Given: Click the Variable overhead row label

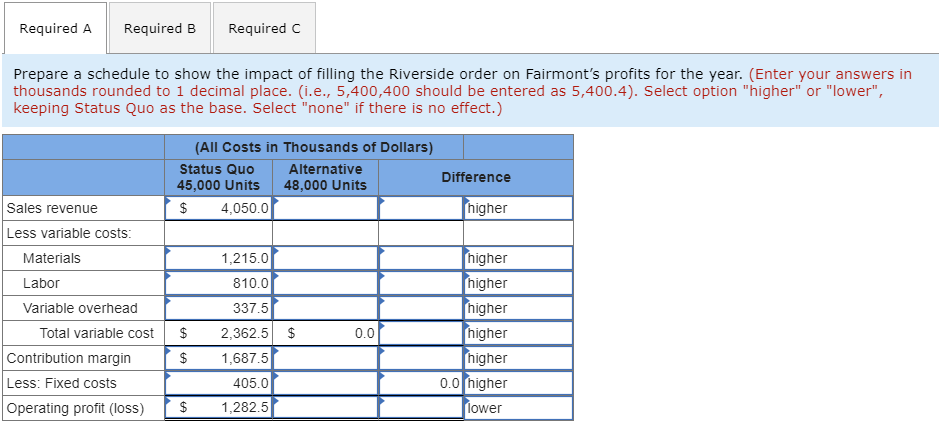Looking at the screenshot, I should (x=80, y=308).
